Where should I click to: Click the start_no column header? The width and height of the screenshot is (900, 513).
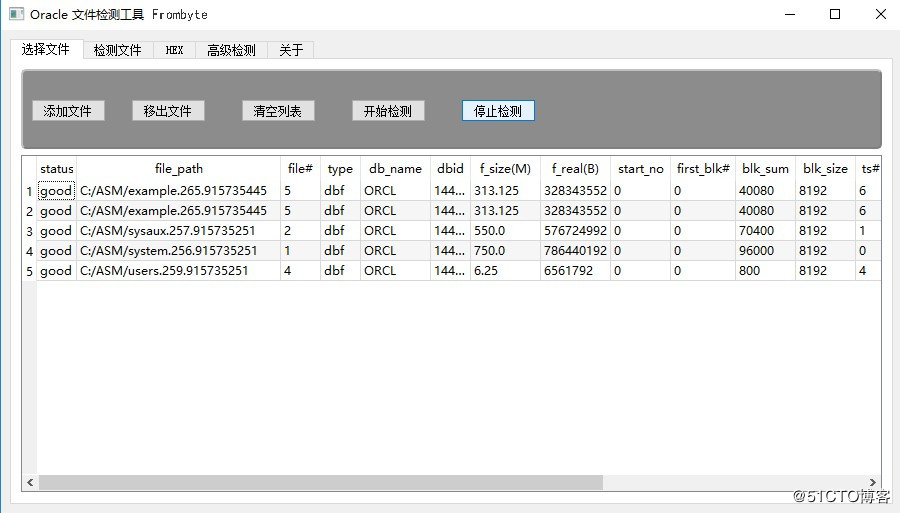click(x=641, y=169)
